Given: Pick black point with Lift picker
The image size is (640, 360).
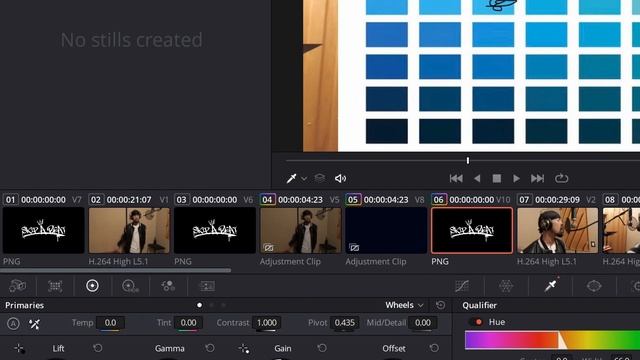Looking at the screenshot, I should tap(19, 349).
